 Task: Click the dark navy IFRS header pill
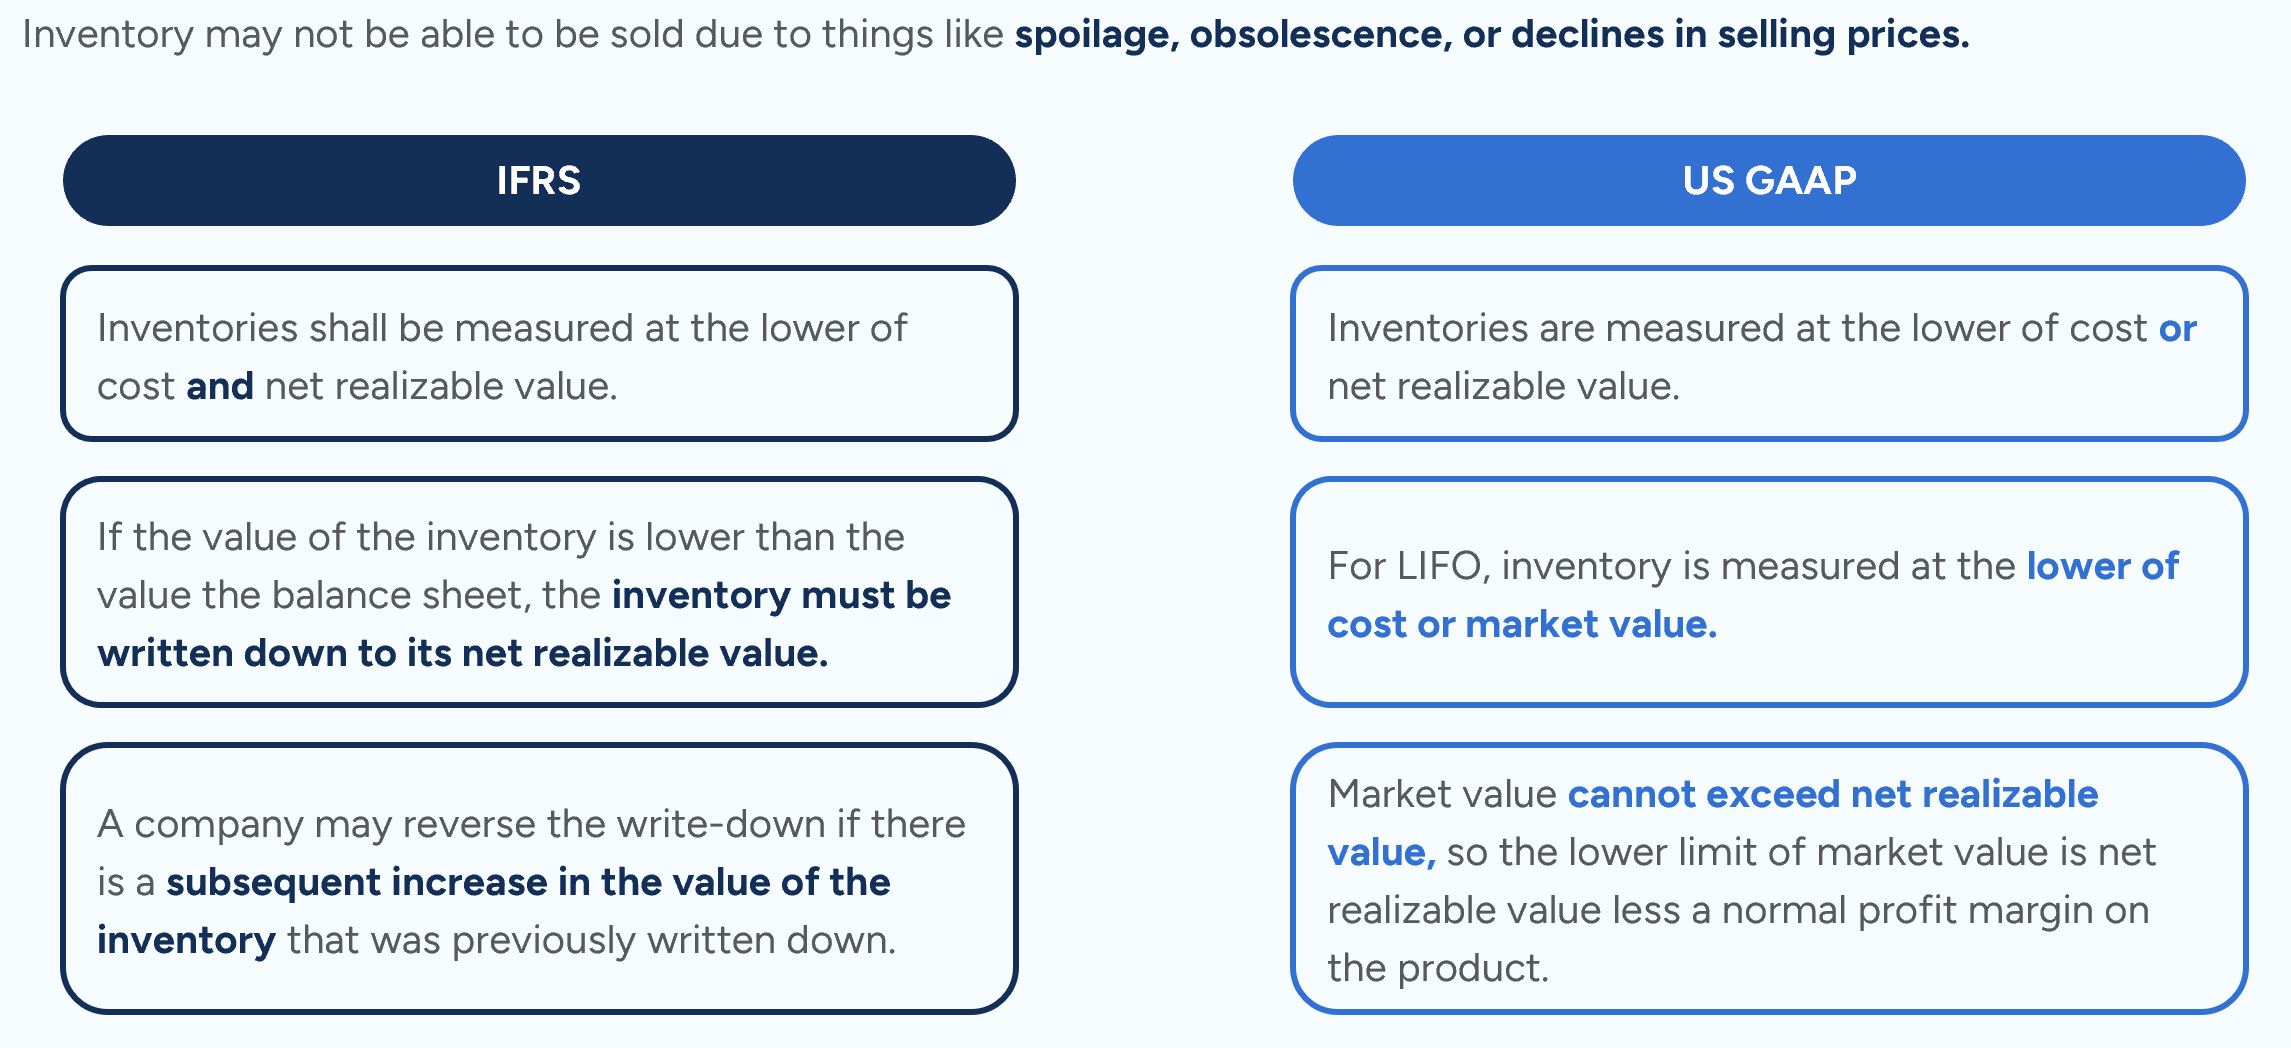(x=539, y=181)
